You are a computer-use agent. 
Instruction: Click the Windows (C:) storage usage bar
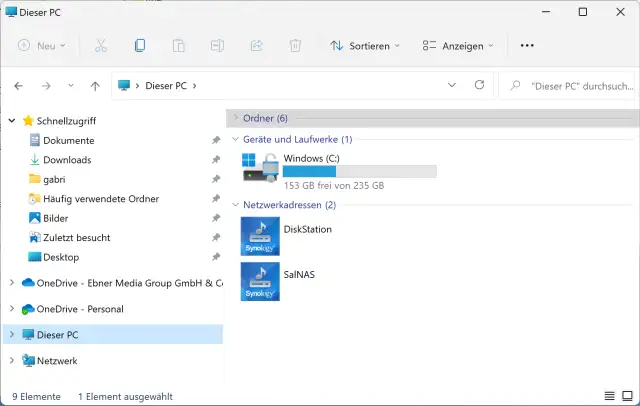pos(359,172)
